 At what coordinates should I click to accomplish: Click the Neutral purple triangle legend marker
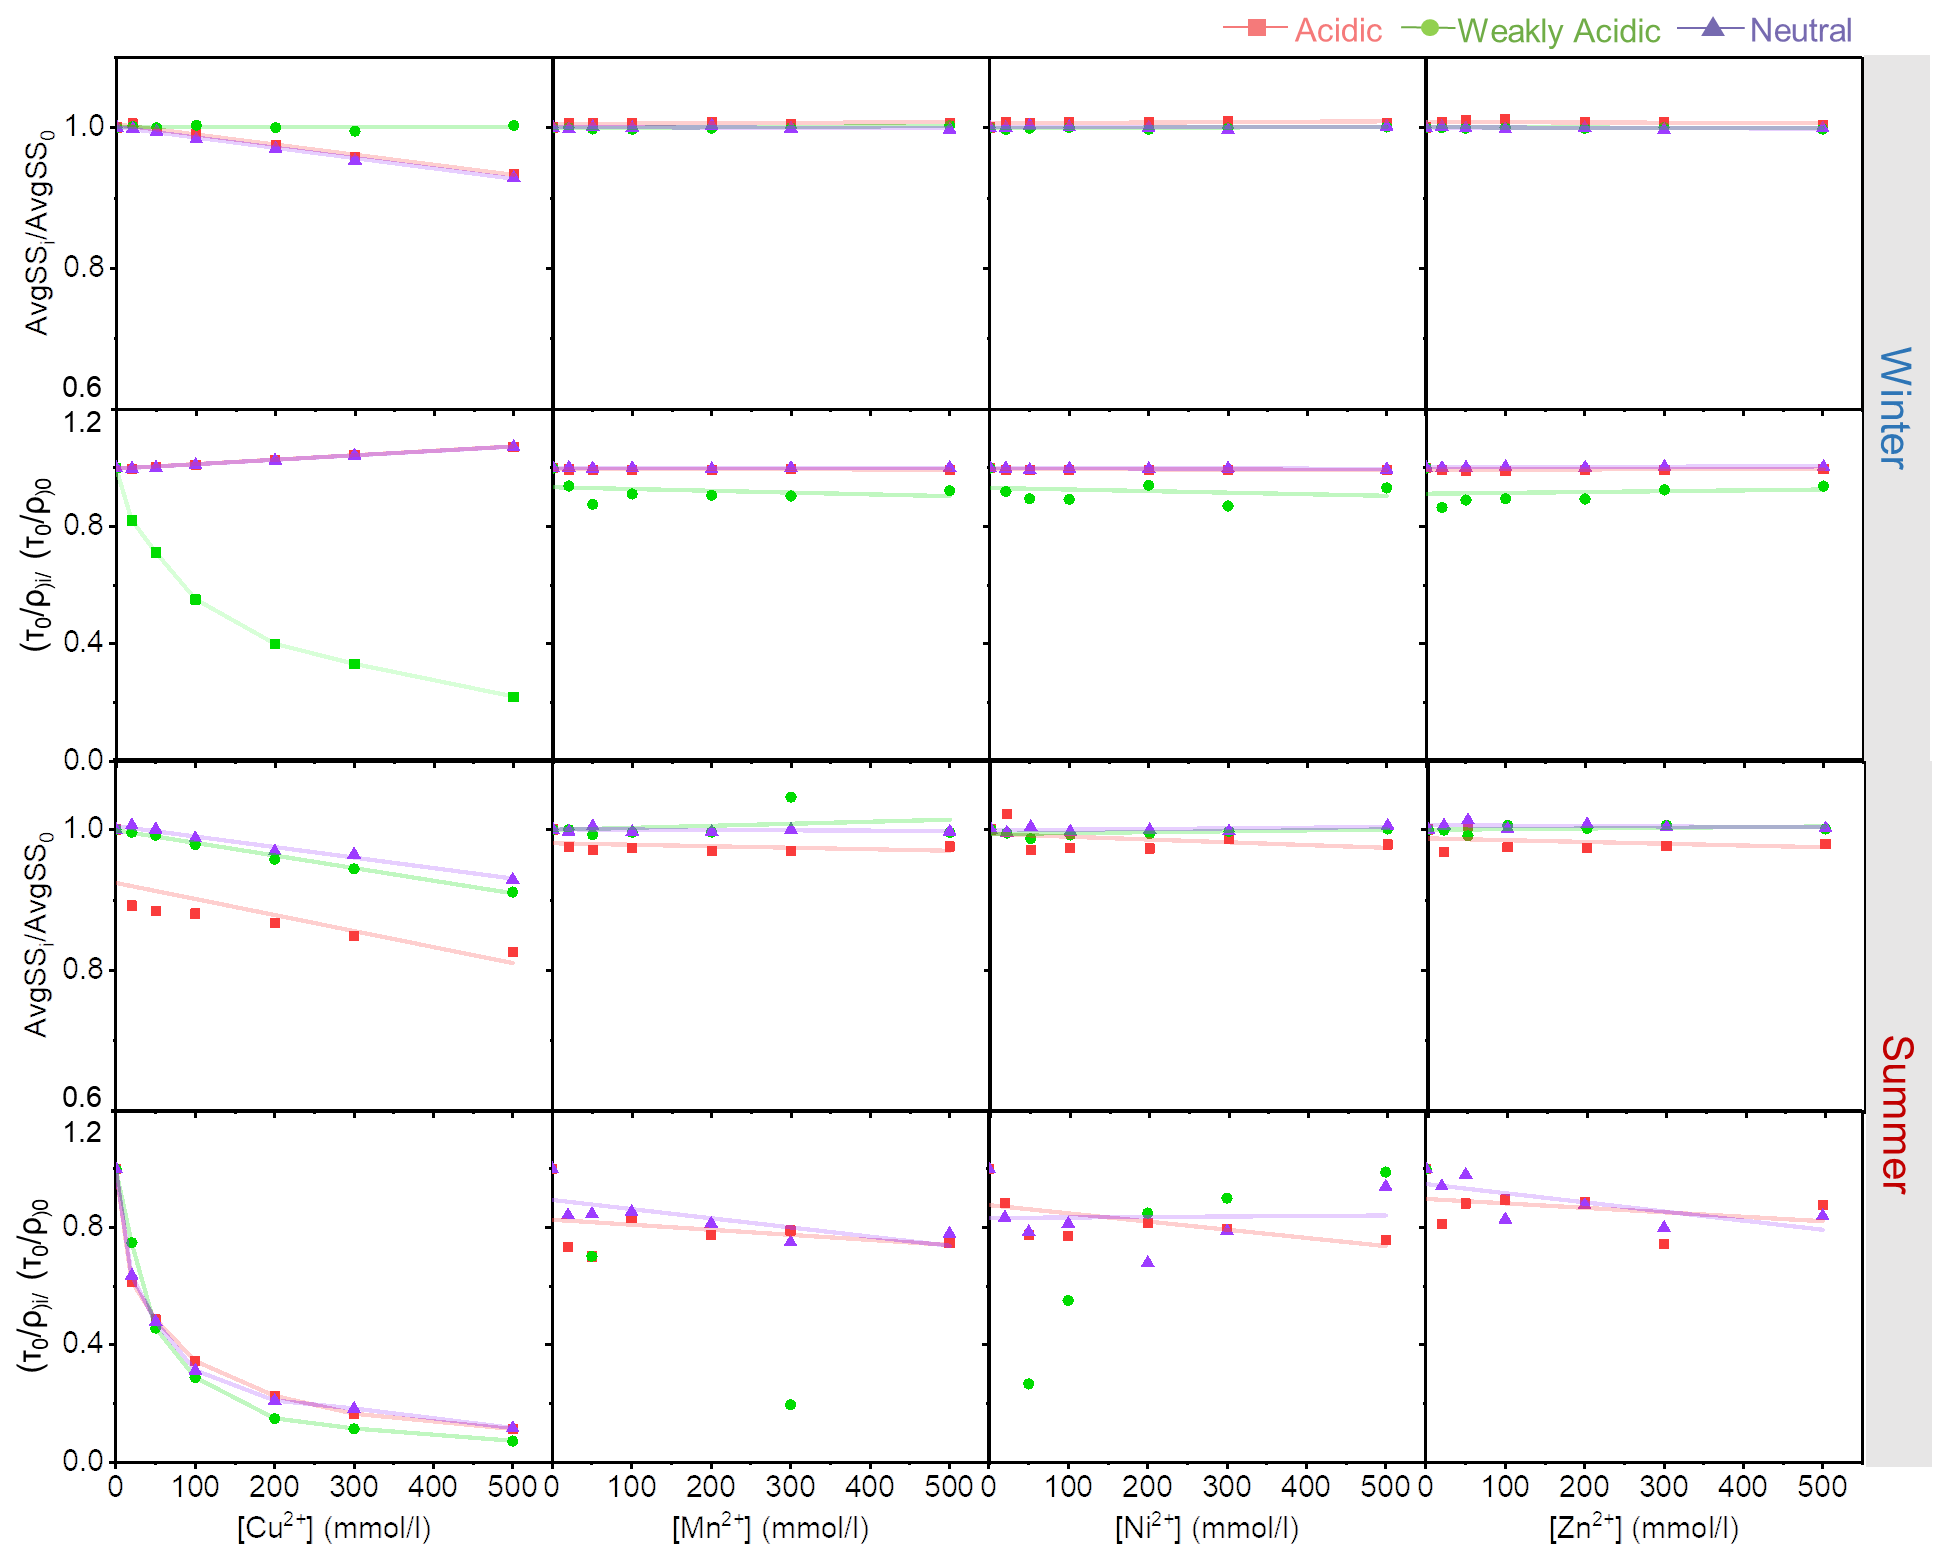coord(1713,28)
